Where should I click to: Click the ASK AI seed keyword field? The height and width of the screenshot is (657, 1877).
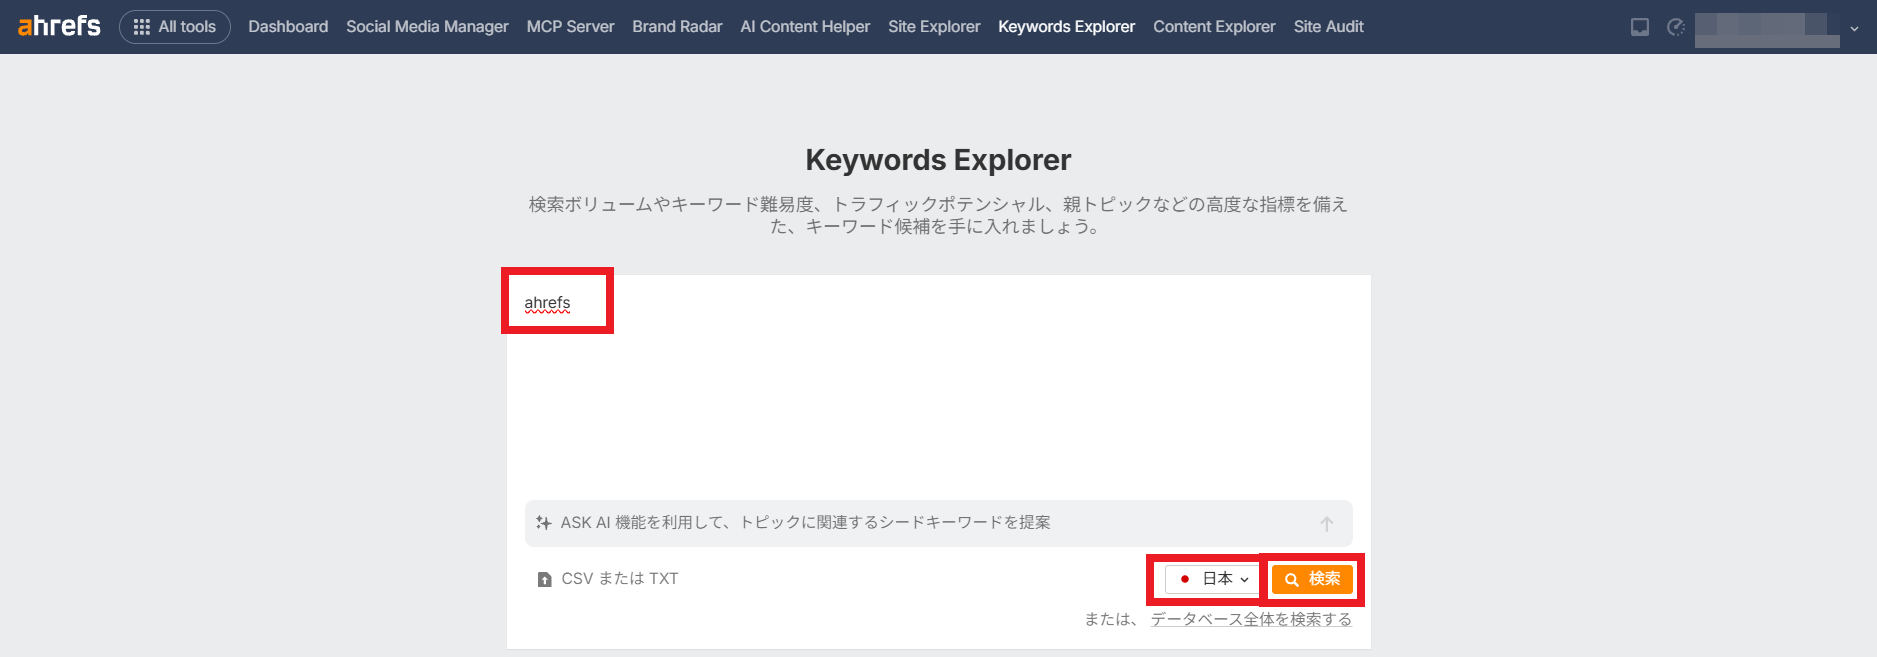(x=938, y=523)
